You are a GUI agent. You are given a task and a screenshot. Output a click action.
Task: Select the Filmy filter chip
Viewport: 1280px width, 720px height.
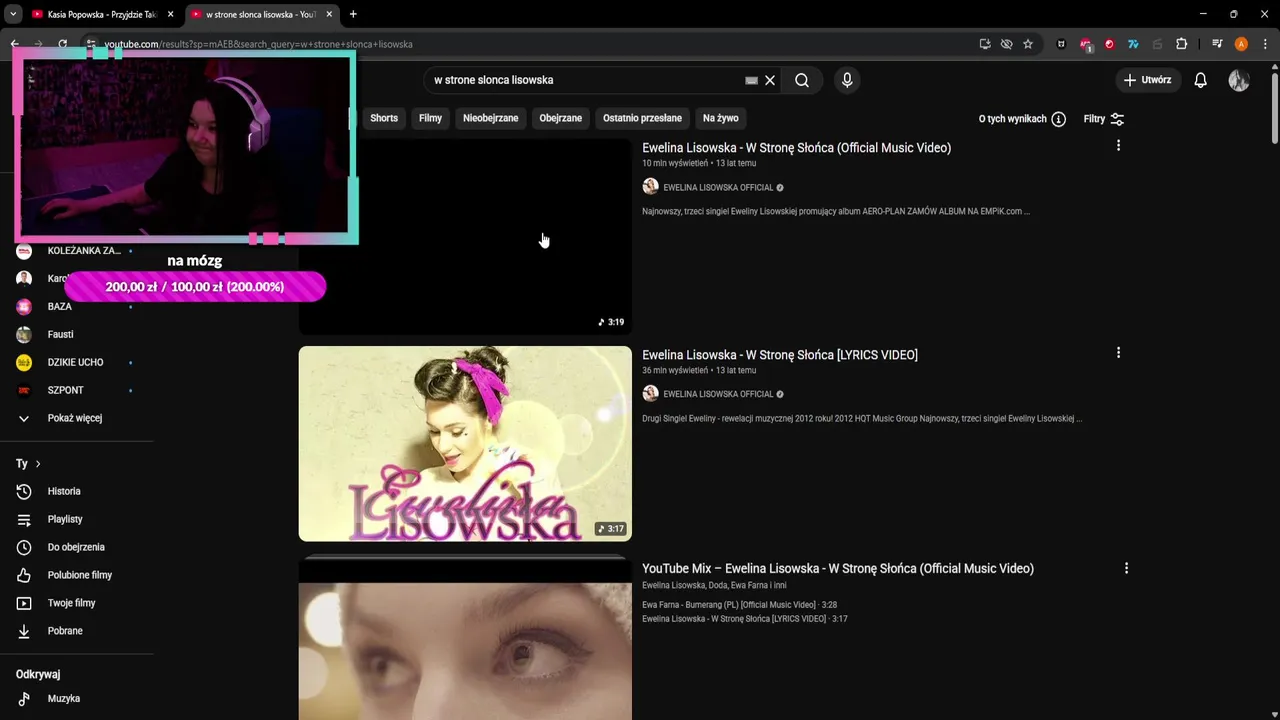pyautogui.click(x=430, y=118)
